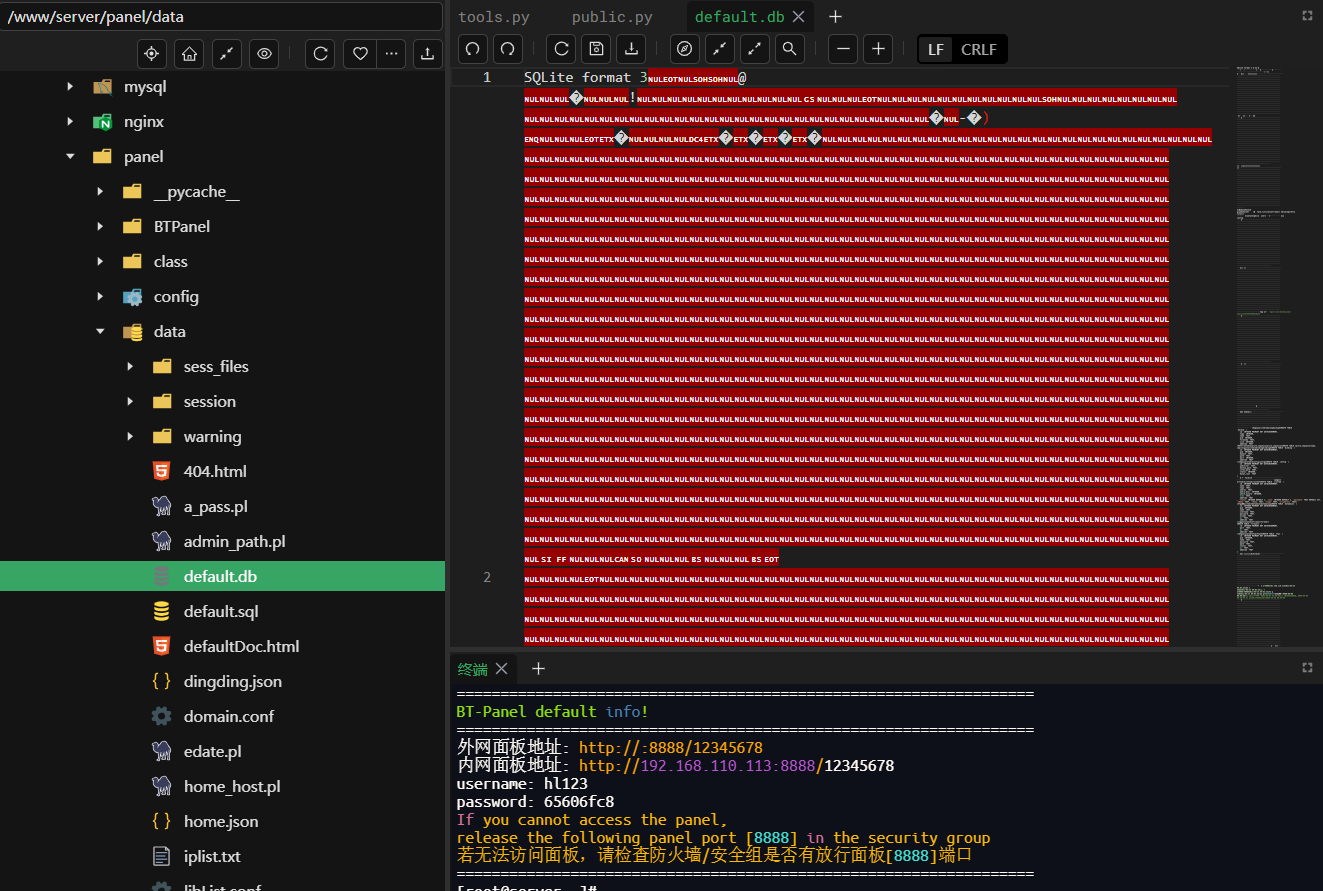The width and height of the screenshot is (1323, 891).
Task: Click the undo icon in editor toolbar
Action: [473, 49]
